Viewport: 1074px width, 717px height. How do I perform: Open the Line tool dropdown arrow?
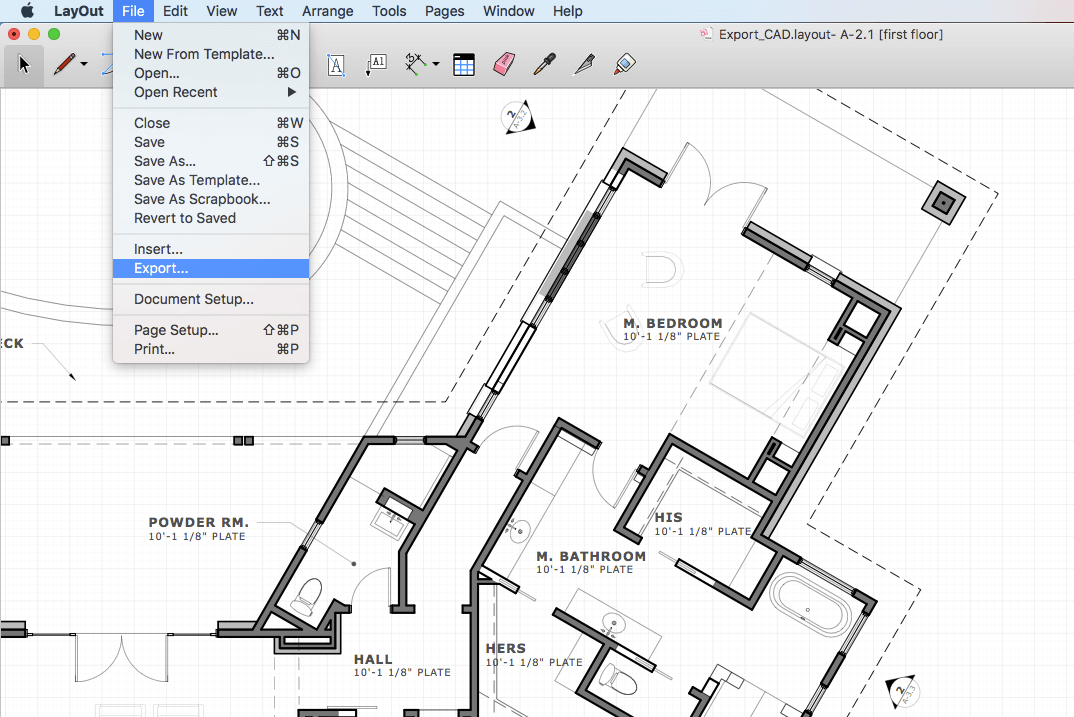84,64
